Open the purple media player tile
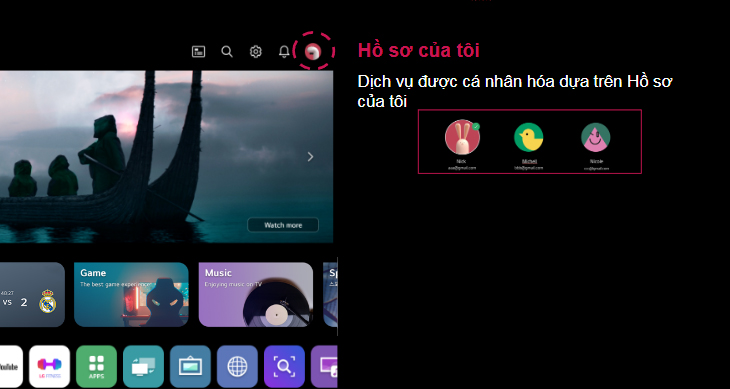Screen dimensions: 730x389 pyautogui.click(x=324, y=367)
